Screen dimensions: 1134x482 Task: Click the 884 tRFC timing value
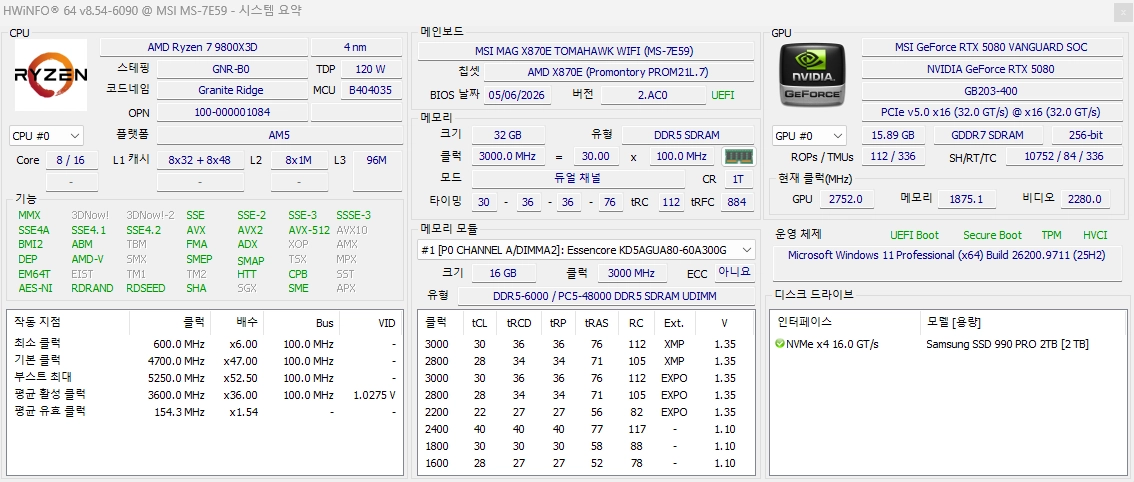point(736,202)
